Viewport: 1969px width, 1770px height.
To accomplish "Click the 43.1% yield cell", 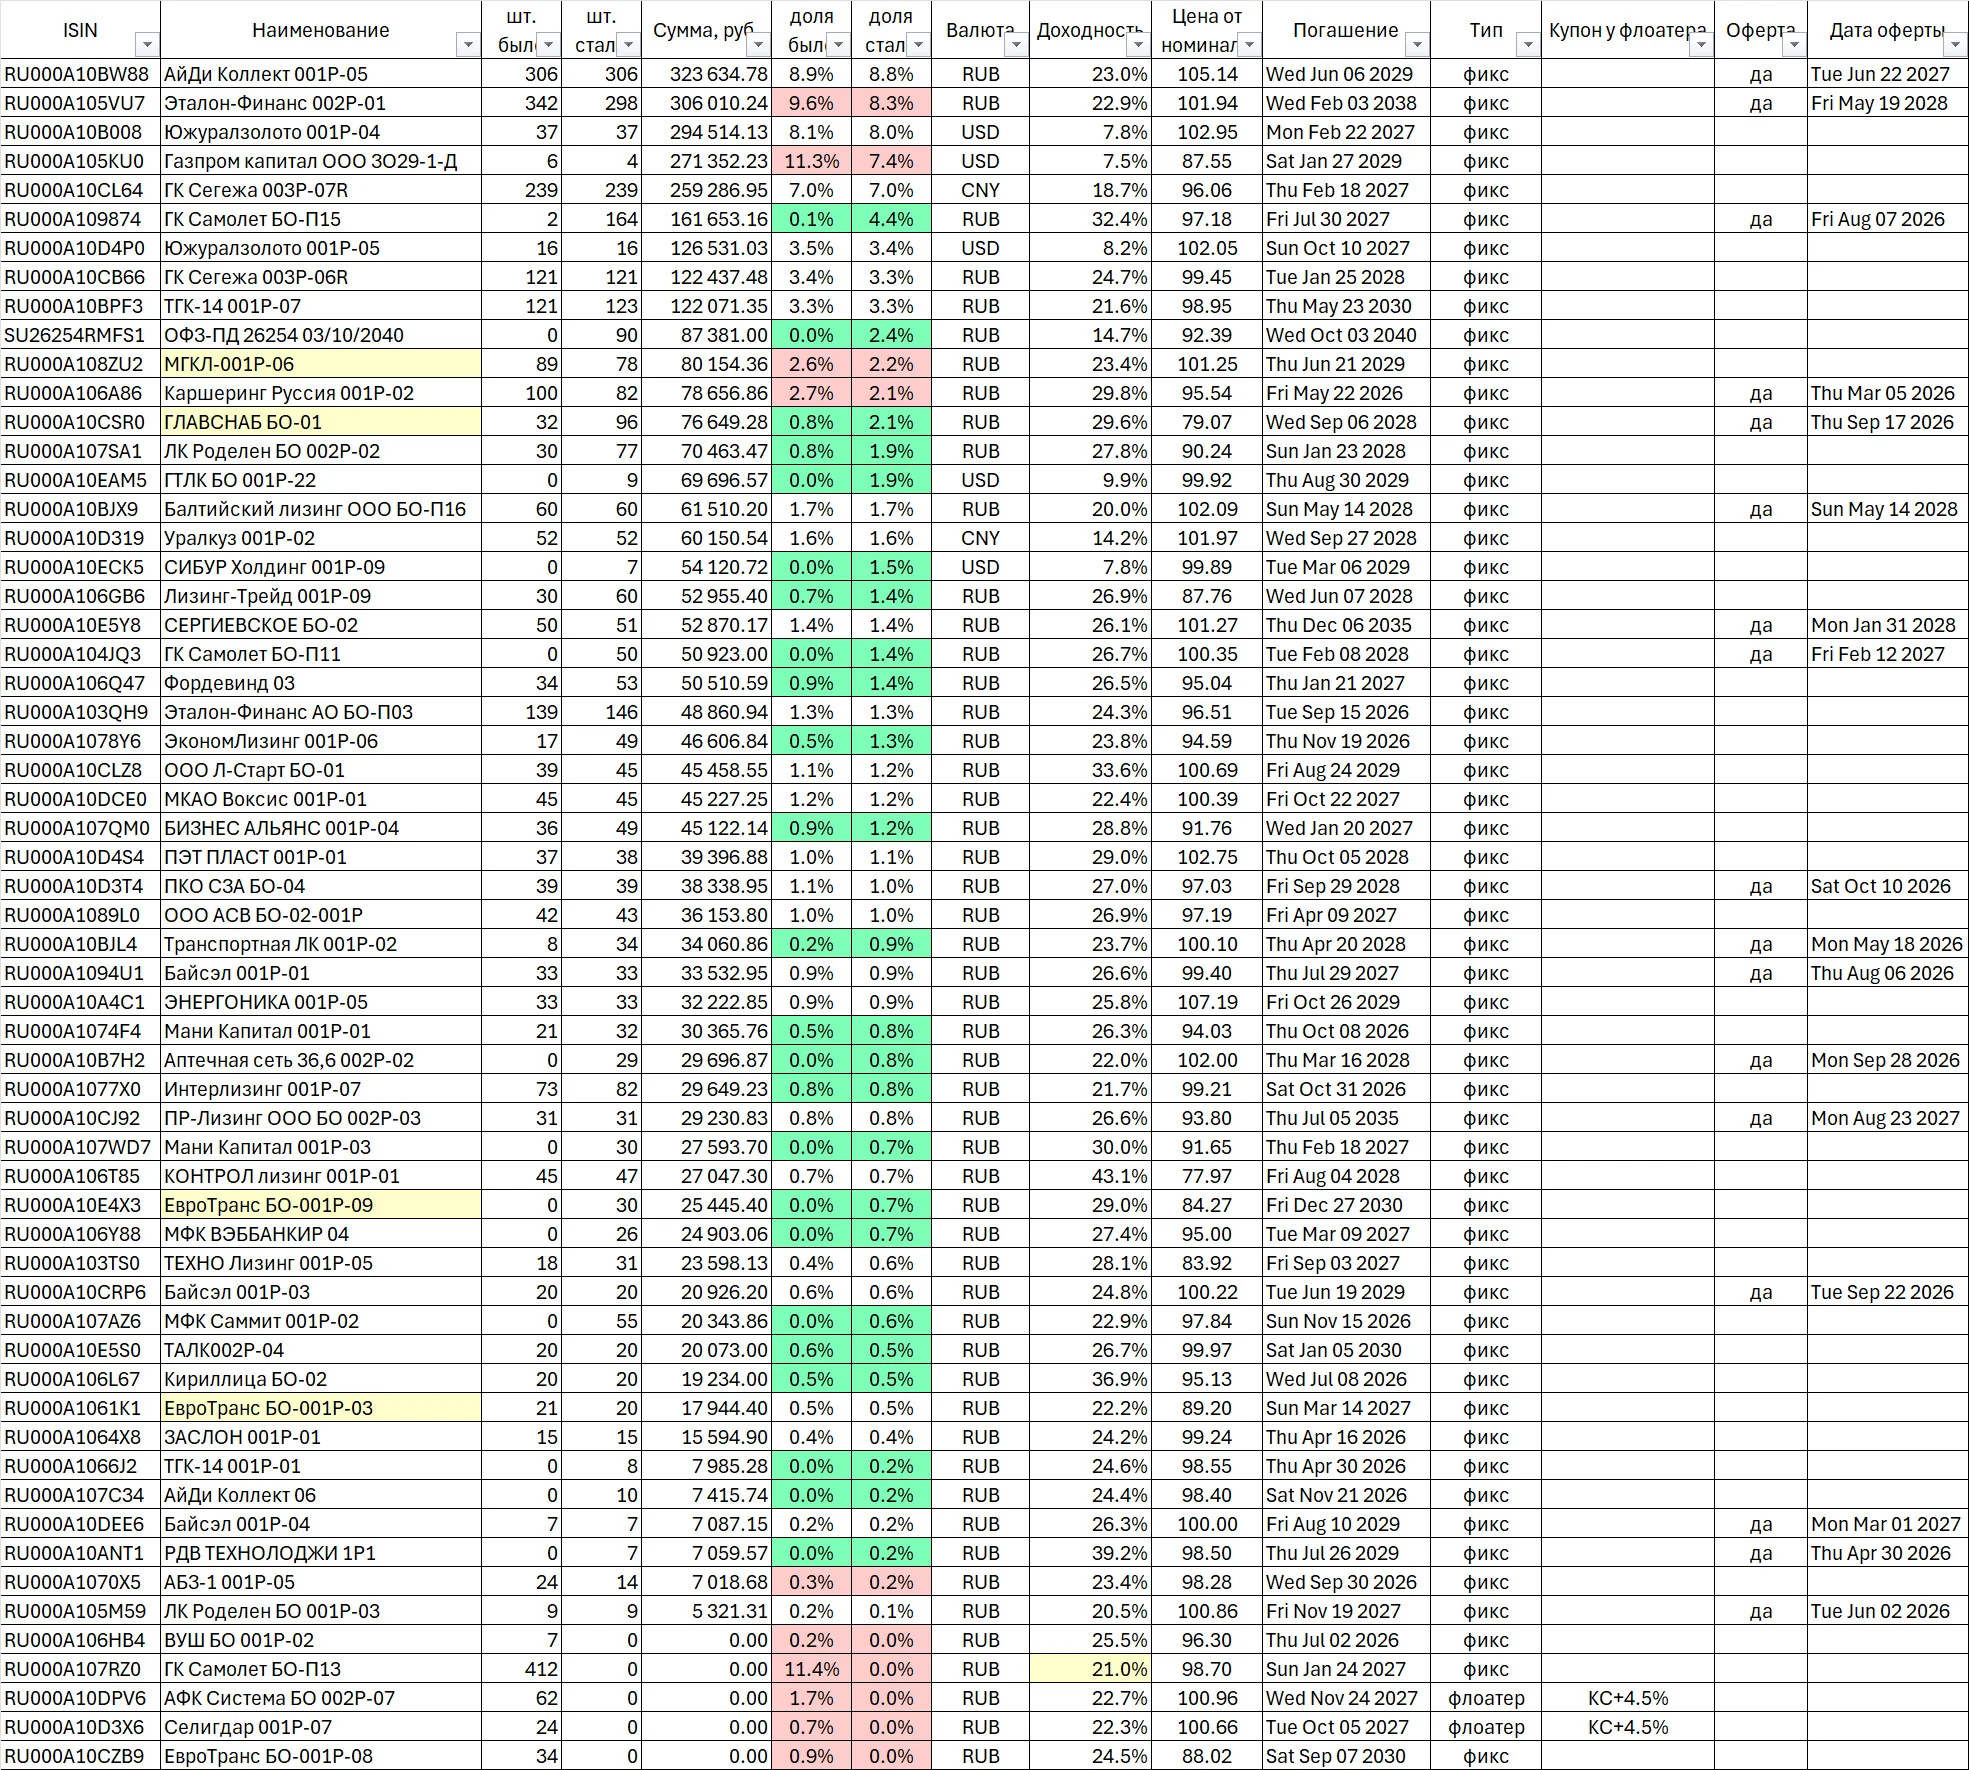I will 1090,1176.
